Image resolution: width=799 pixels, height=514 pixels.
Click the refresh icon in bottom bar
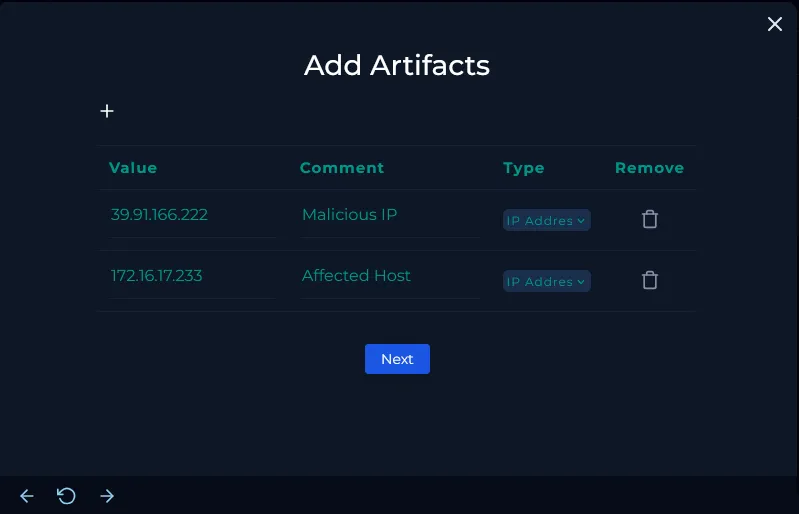tap(66, 496)
